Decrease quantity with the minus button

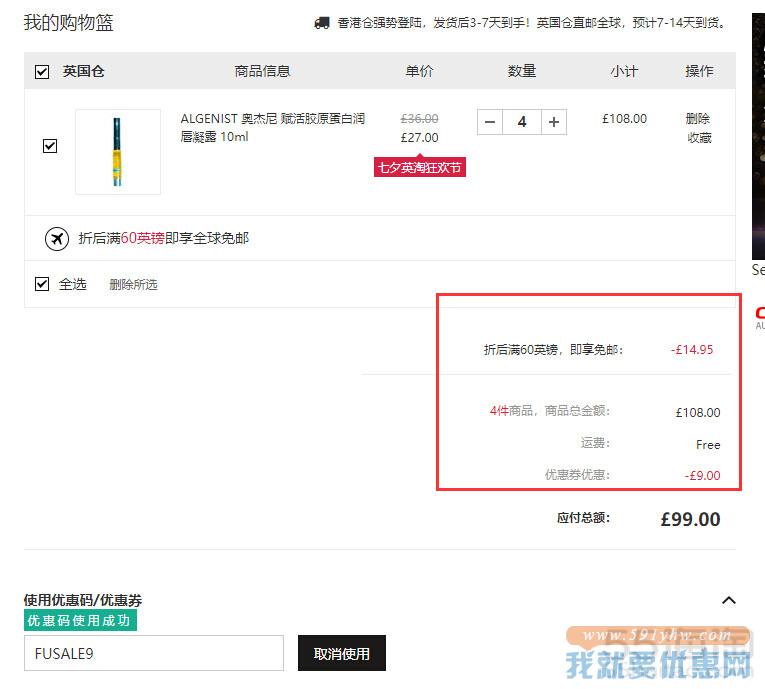tap(490, 122)
